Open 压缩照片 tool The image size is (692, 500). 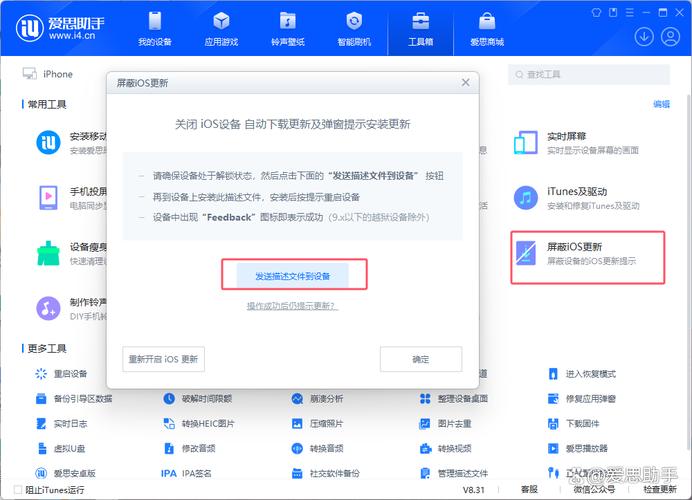(317, 424)
